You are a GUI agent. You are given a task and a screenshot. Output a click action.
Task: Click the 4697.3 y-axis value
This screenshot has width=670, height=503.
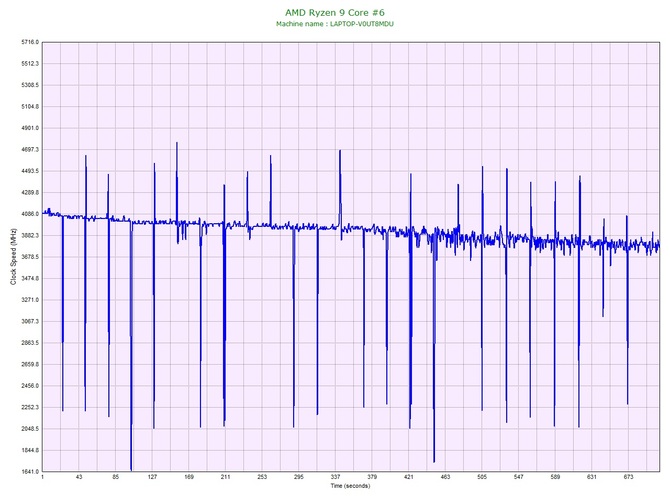tap(30, 150)
